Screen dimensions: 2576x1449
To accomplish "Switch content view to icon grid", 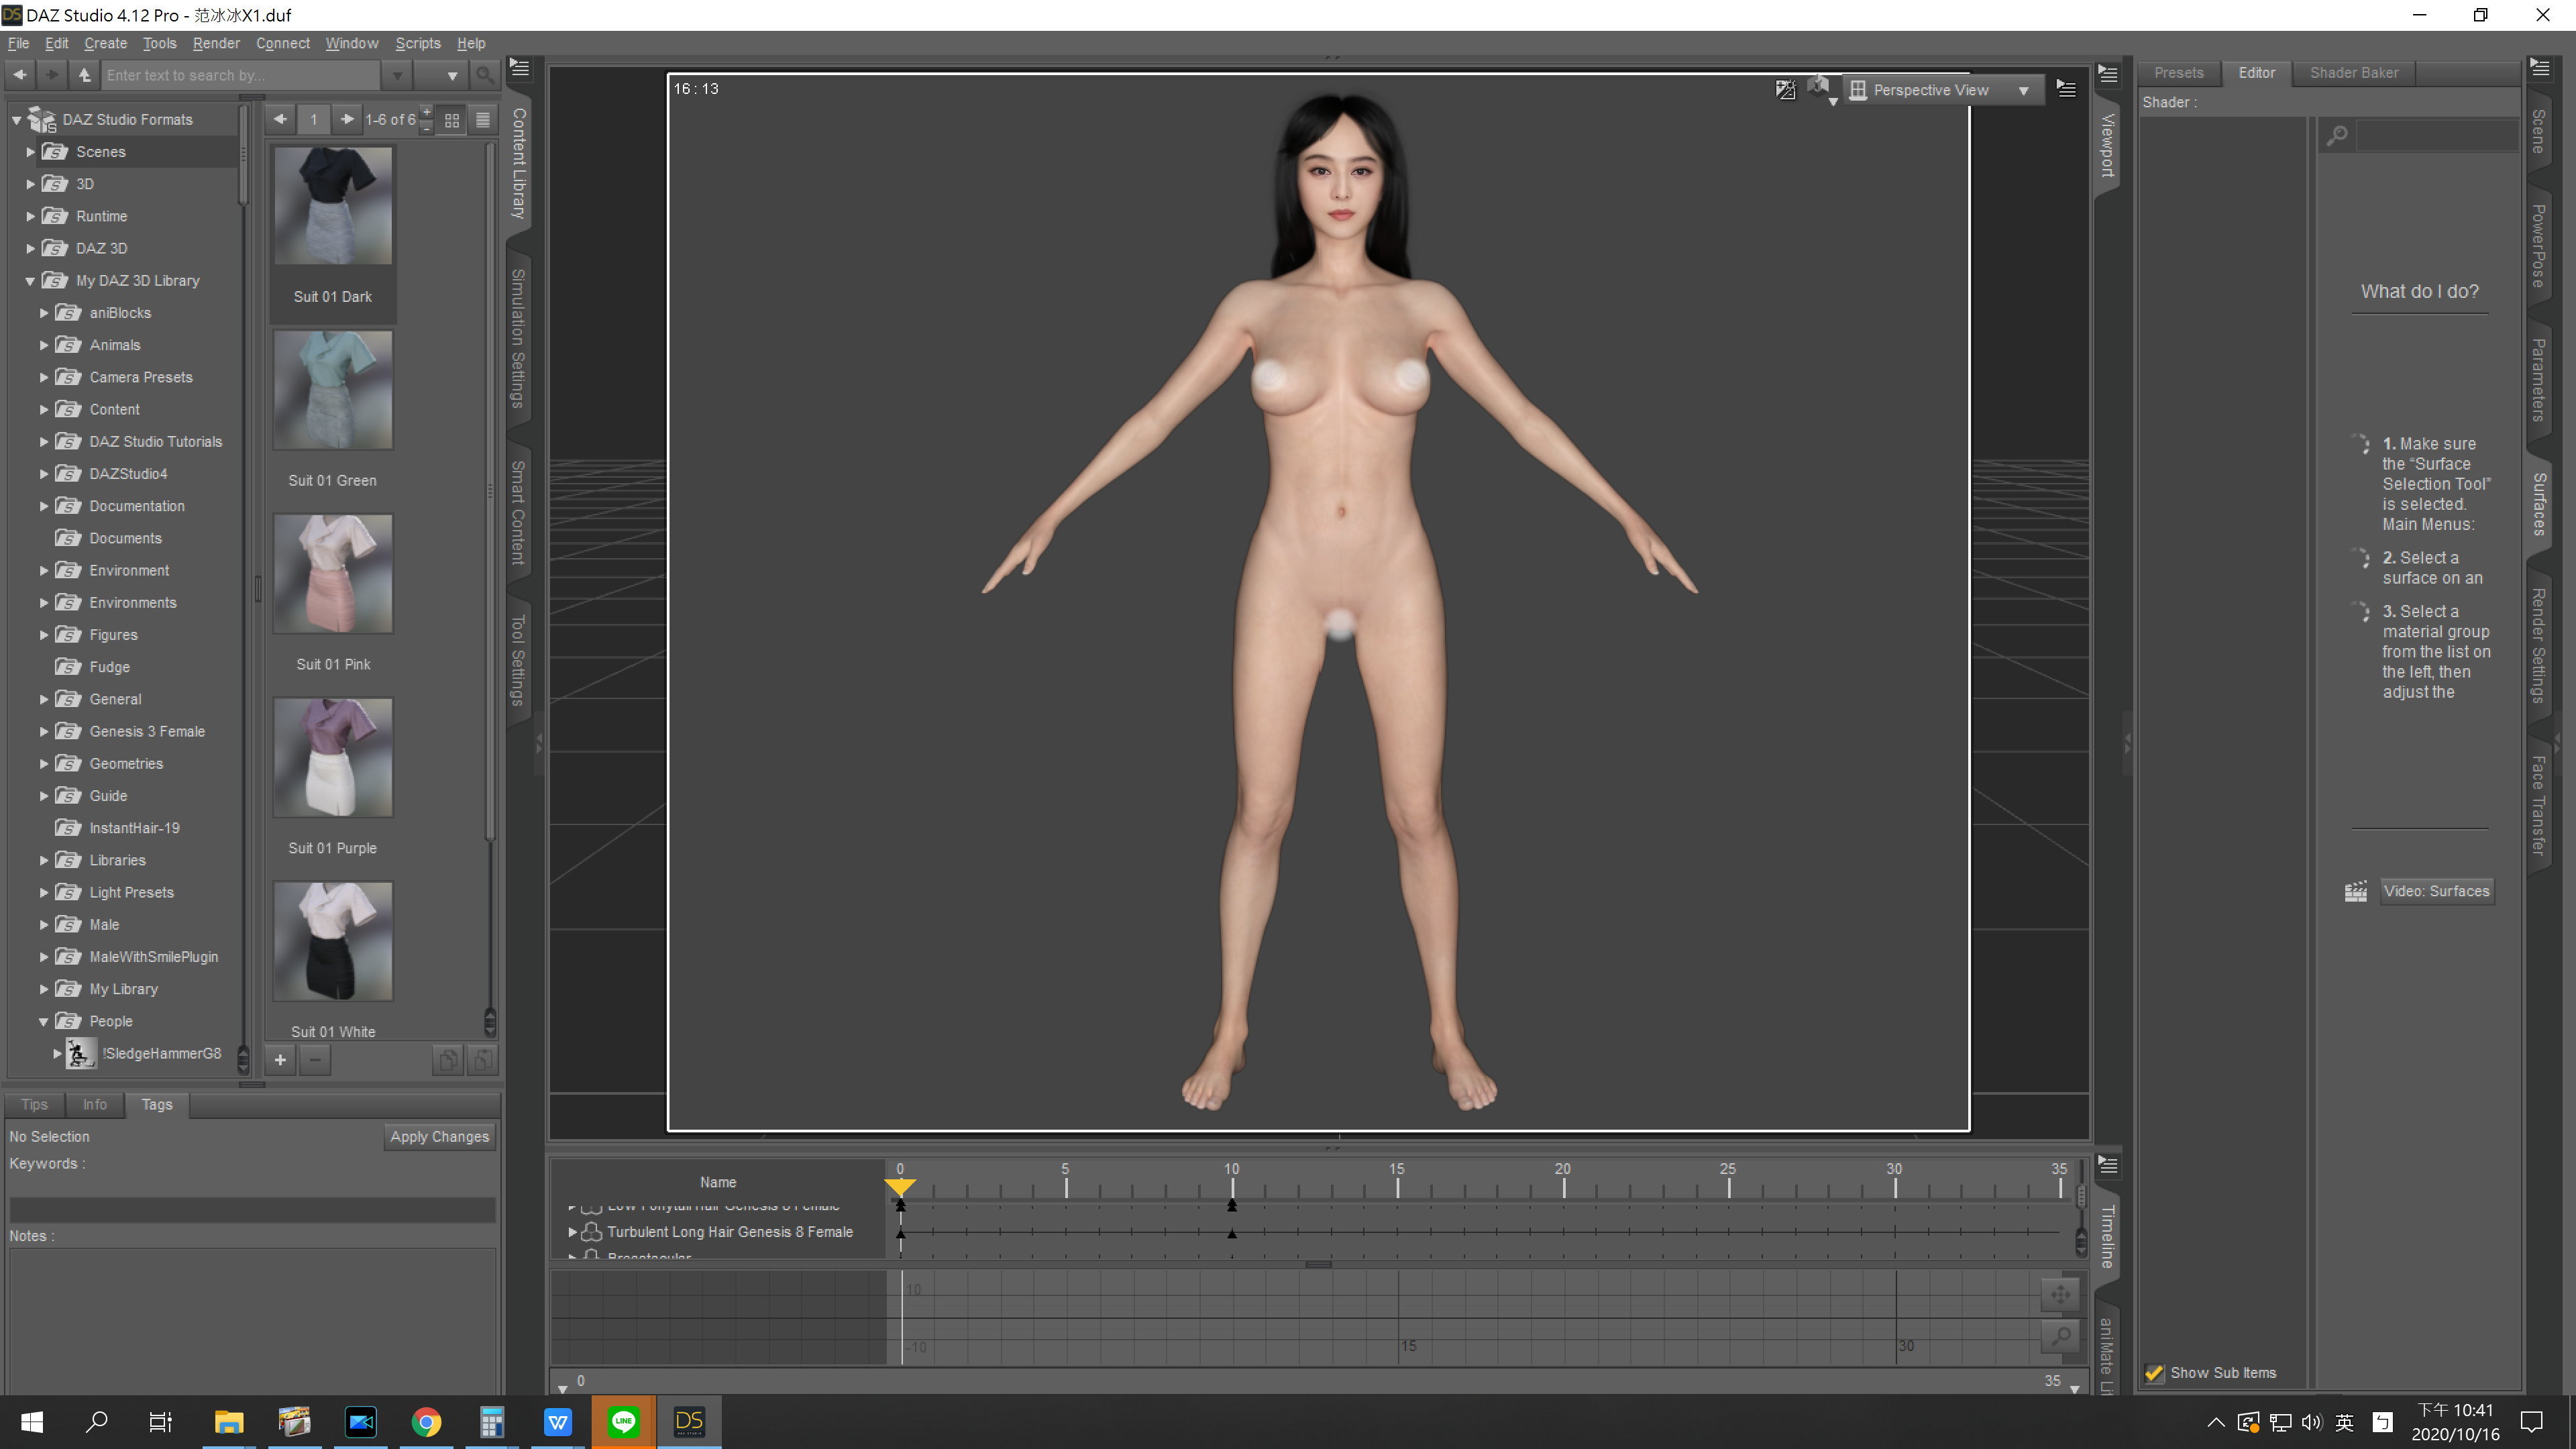I will click(452, 120).
